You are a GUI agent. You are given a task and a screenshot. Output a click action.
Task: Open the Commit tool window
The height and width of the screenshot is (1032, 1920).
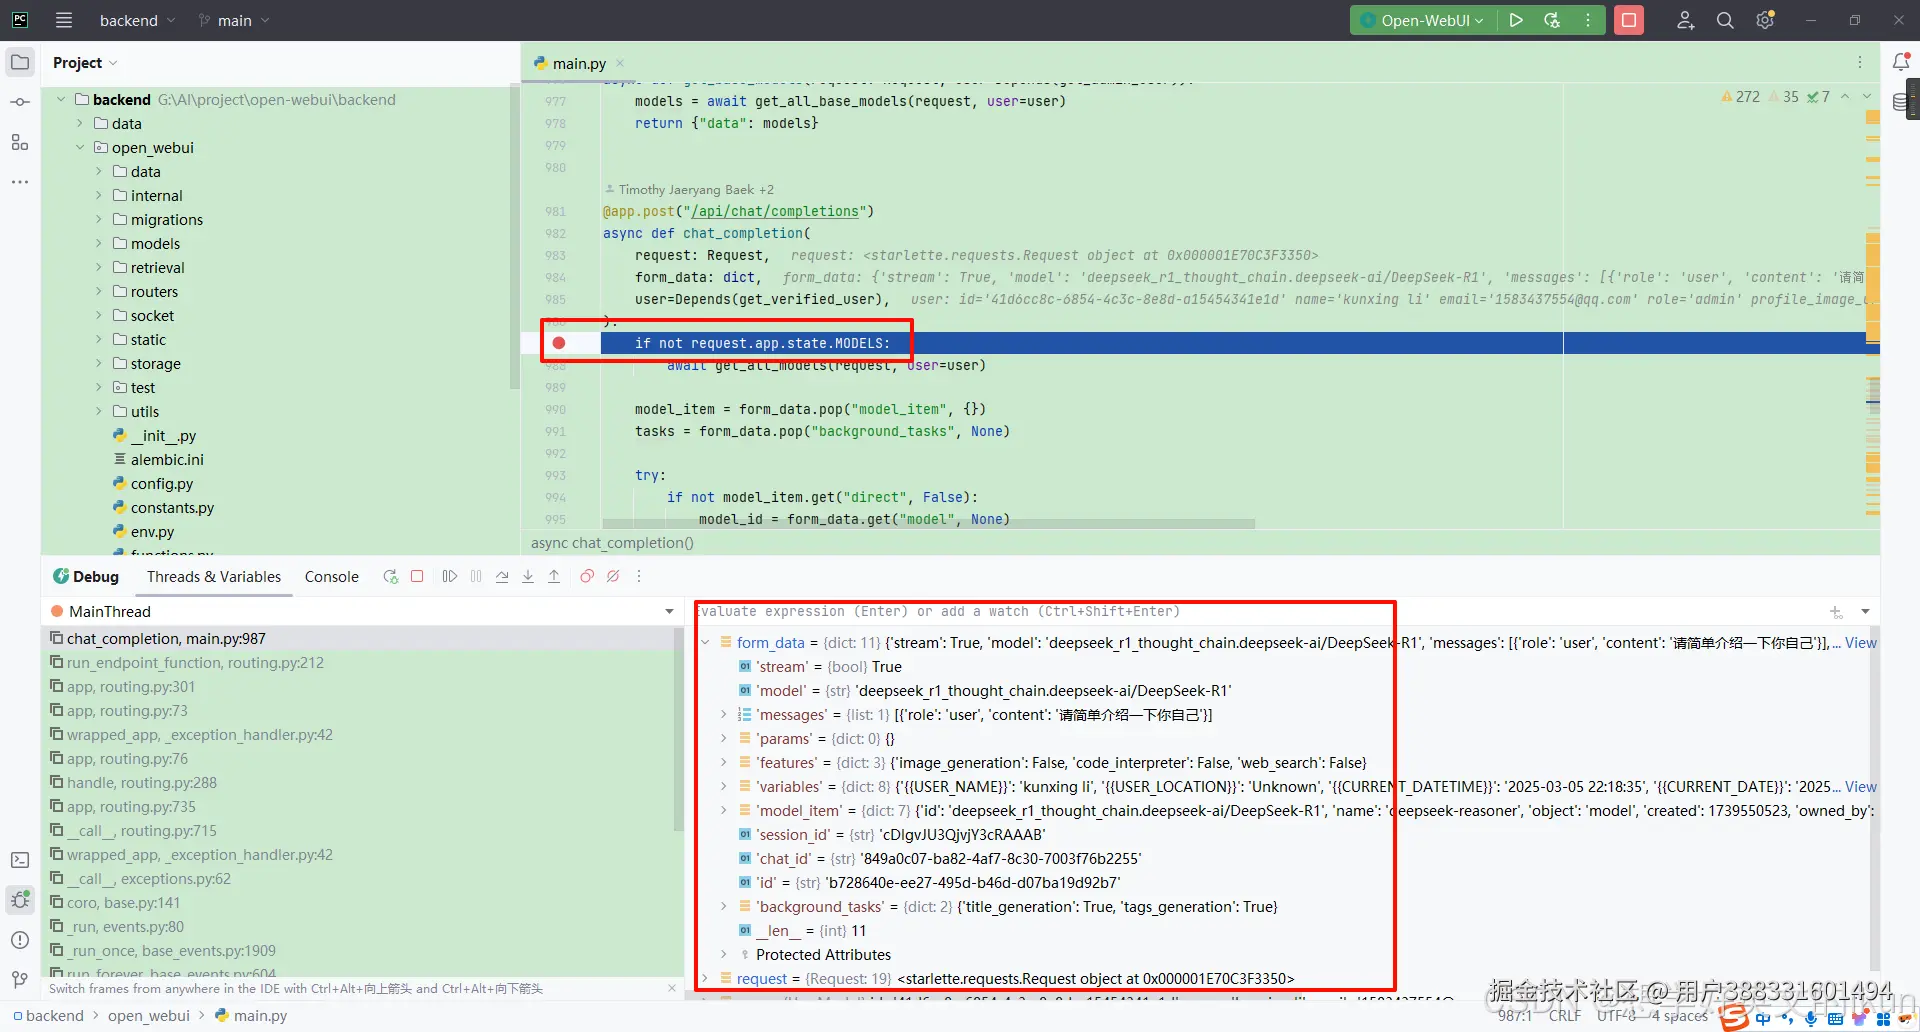20,102
